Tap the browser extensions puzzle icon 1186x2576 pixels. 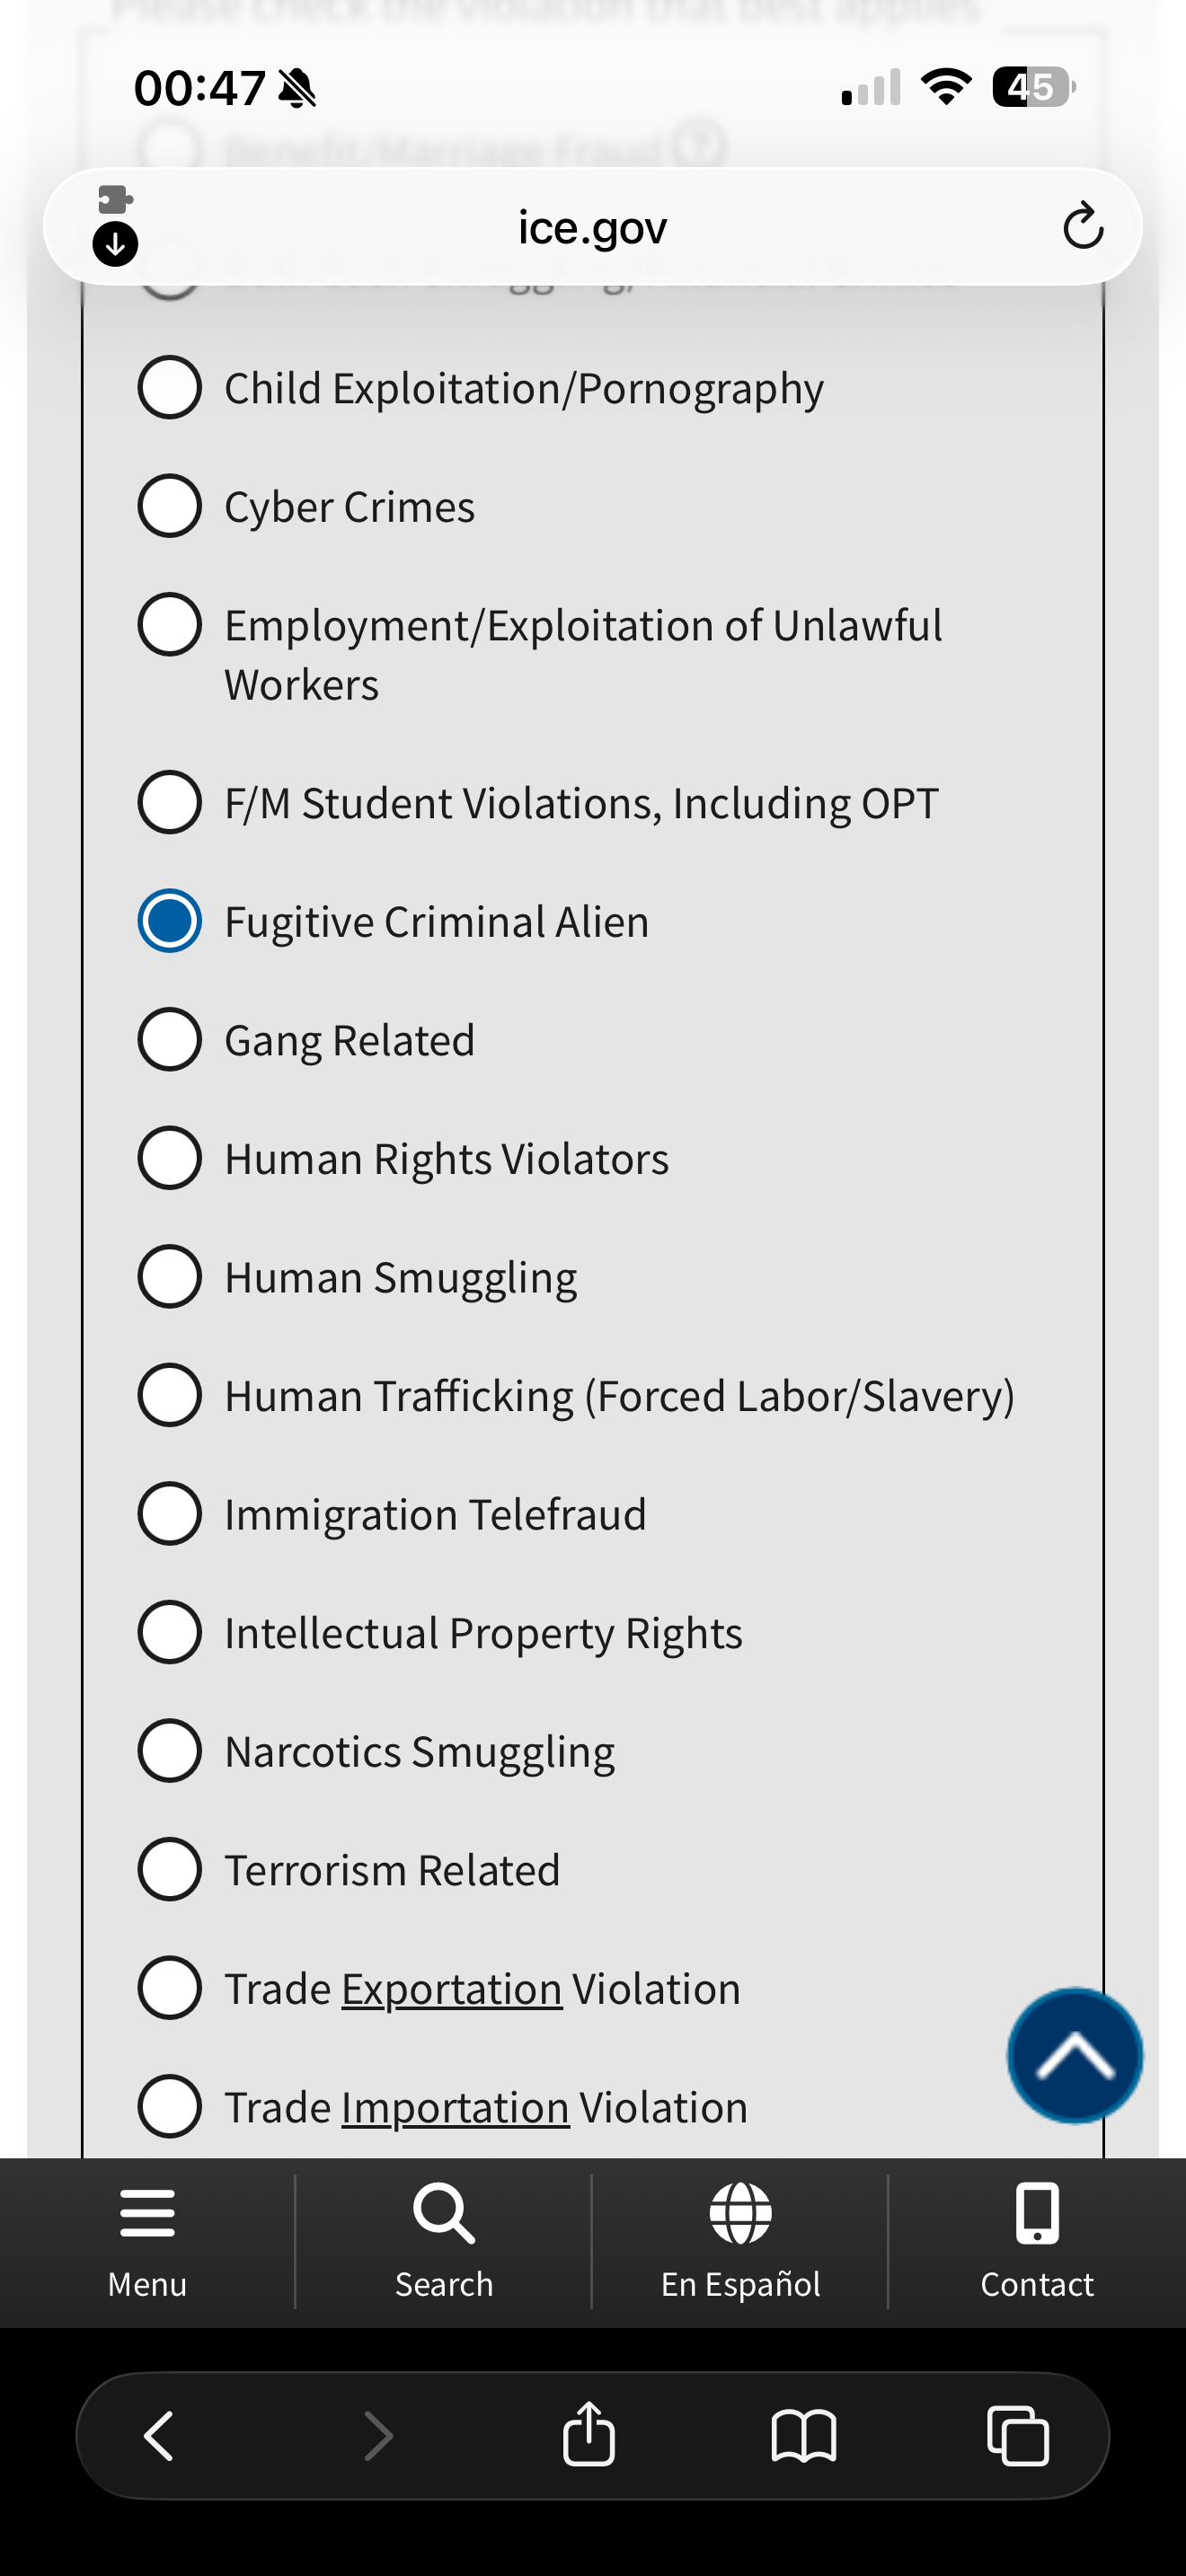click(115, 200)
